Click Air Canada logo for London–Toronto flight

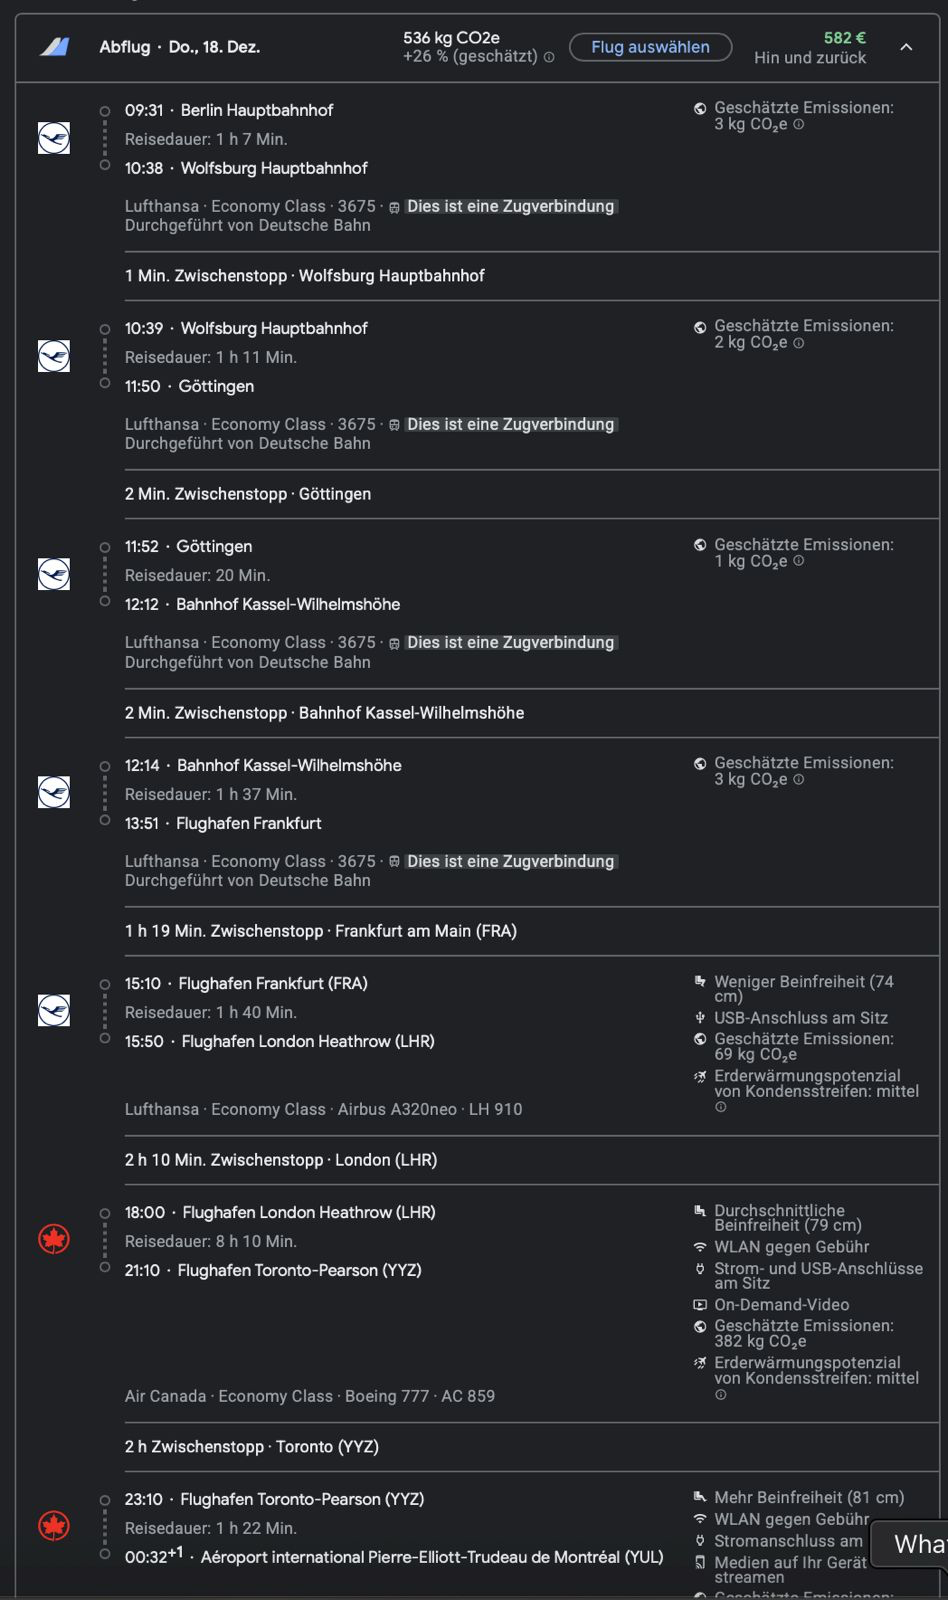[54, 1240]
